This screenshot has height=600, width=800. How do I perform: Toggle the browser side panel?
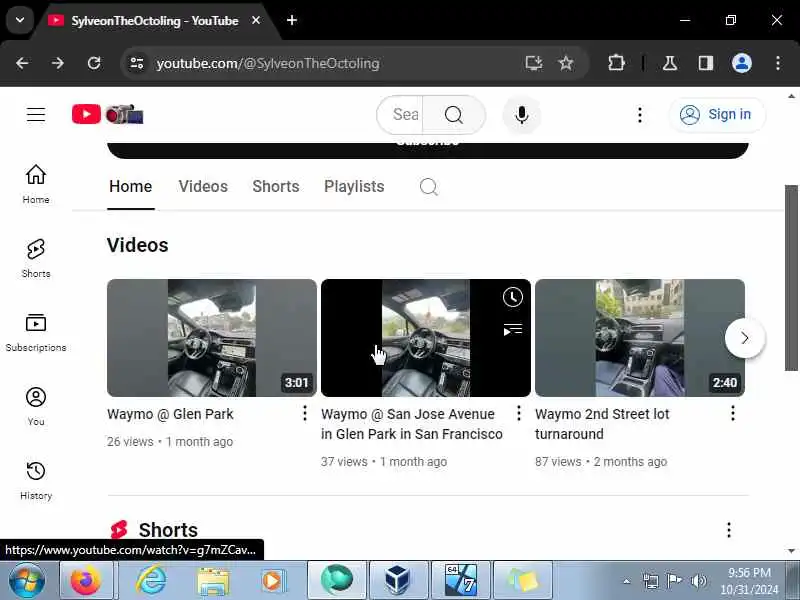click(706, 63)
